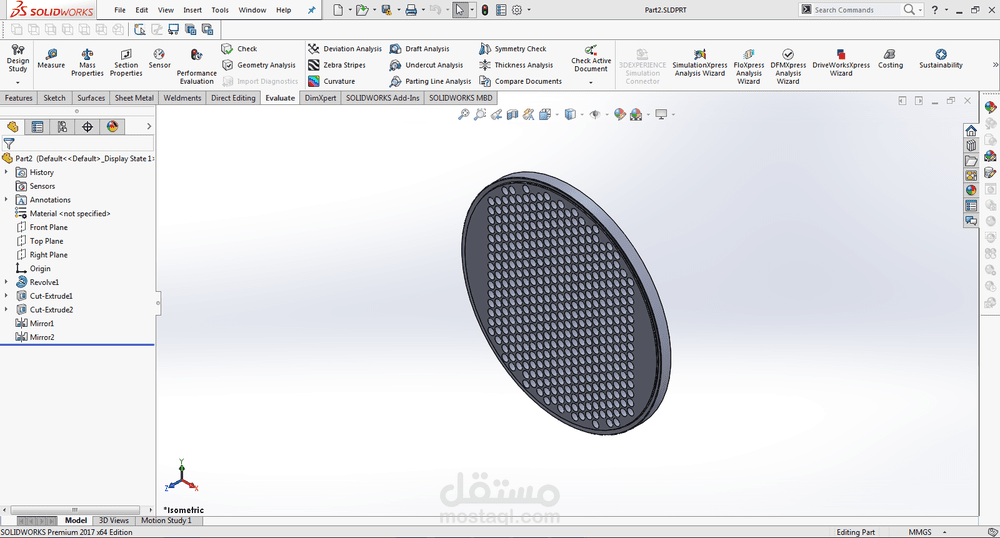
Task: Click the Sustainability icon
Action: click(x=941, y=54)
